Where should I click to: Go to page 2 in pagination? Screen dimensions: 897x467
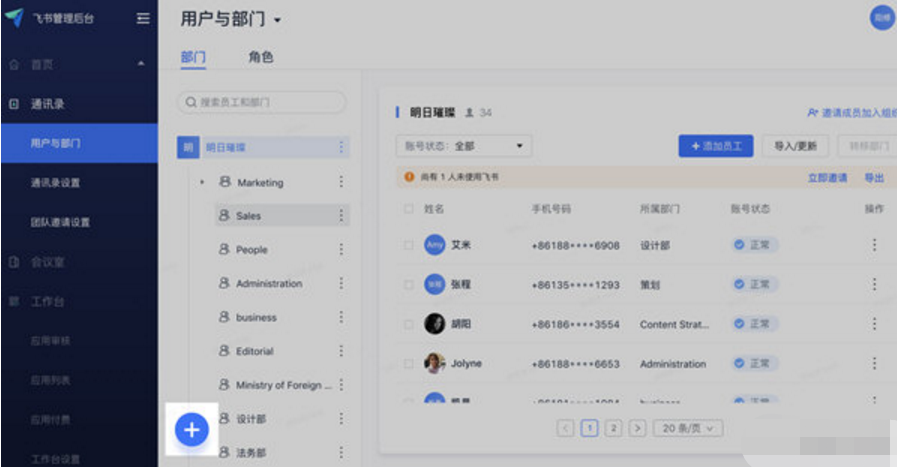point(613,428)
